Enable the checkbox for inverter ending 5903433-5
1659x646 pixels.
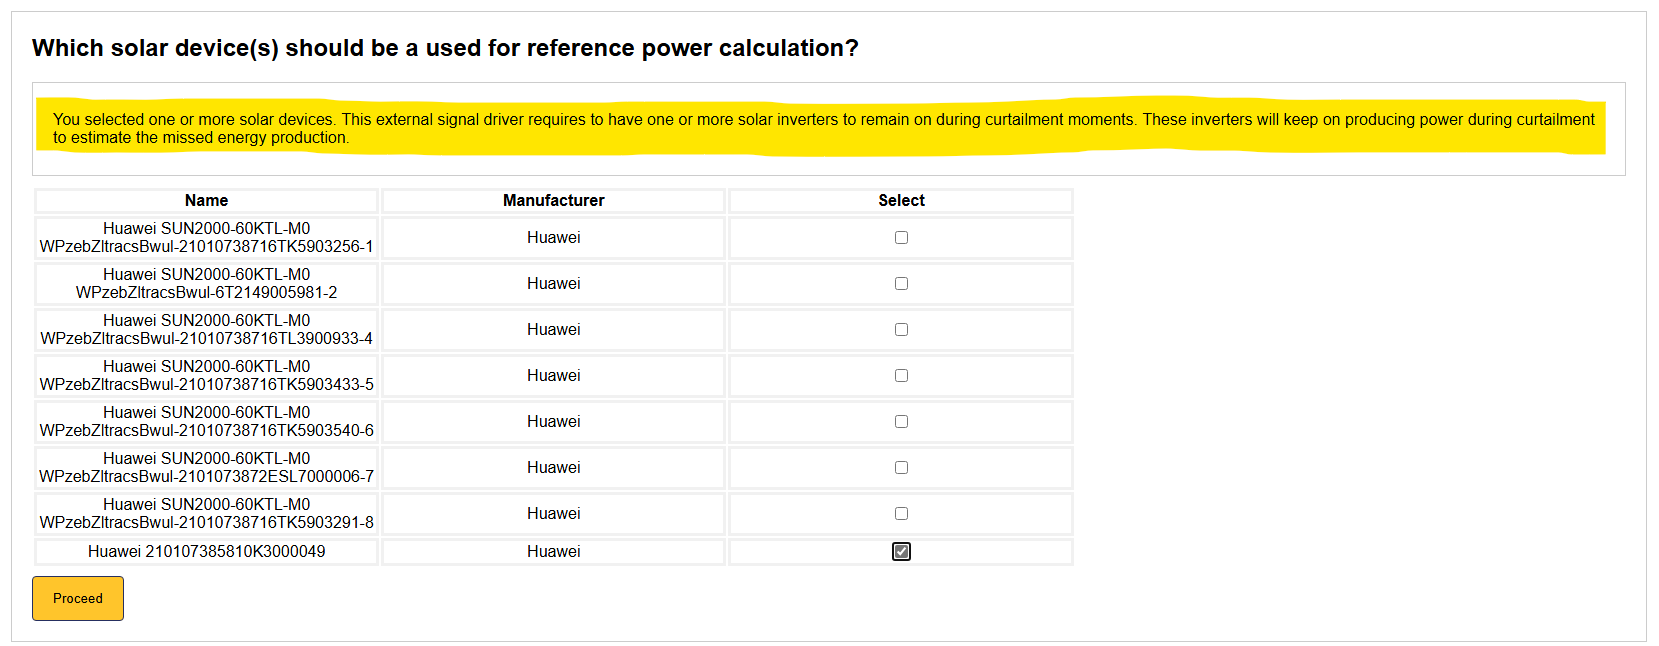tap(901, 376)
